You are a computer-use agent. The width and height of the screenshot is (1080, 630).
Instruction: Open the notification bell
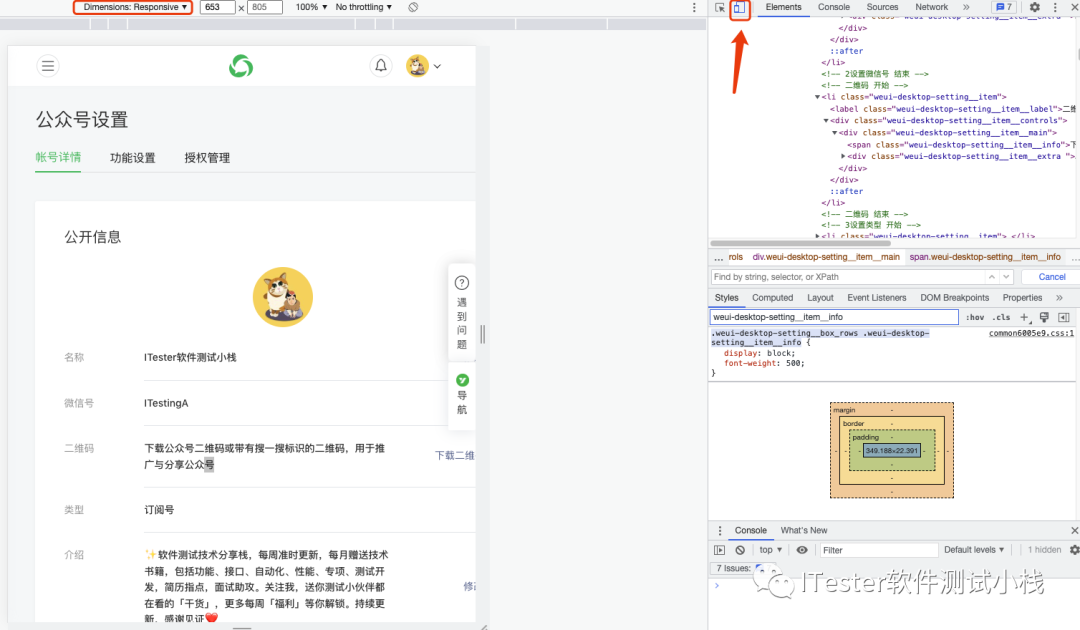(x=381, y=66)
